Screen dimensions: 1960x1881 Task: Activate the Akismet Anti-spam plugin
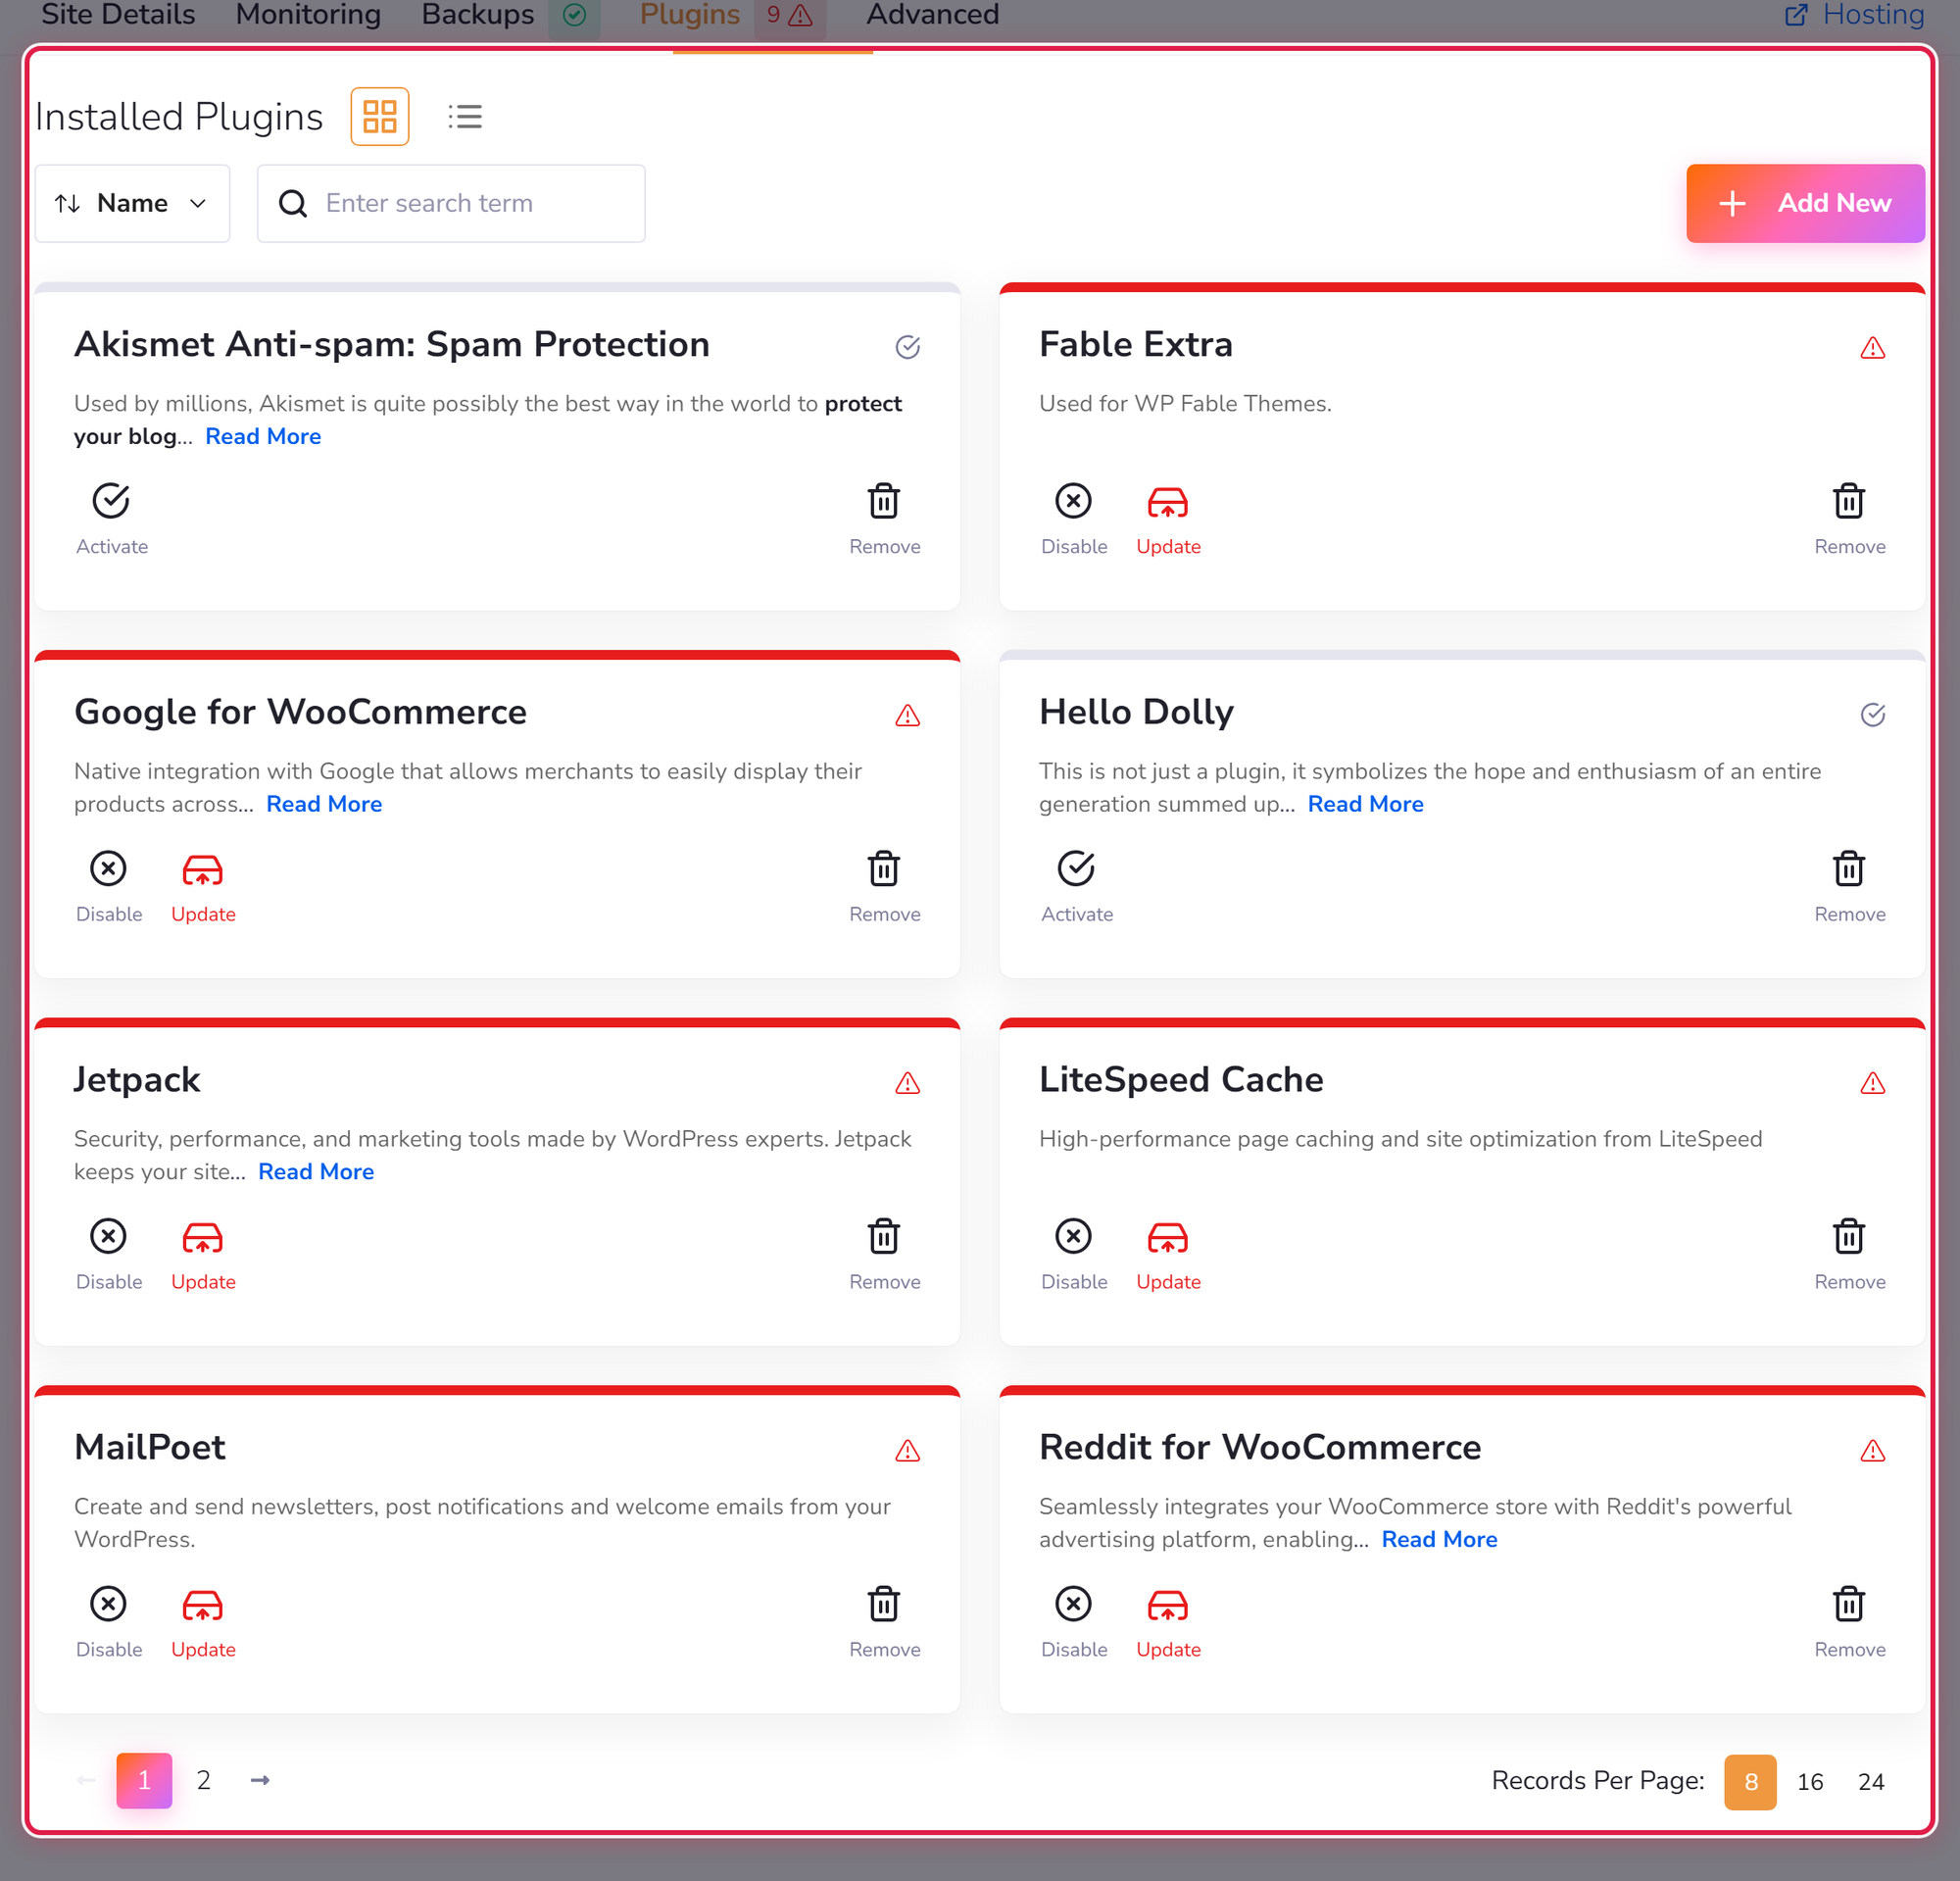point(111,519)
